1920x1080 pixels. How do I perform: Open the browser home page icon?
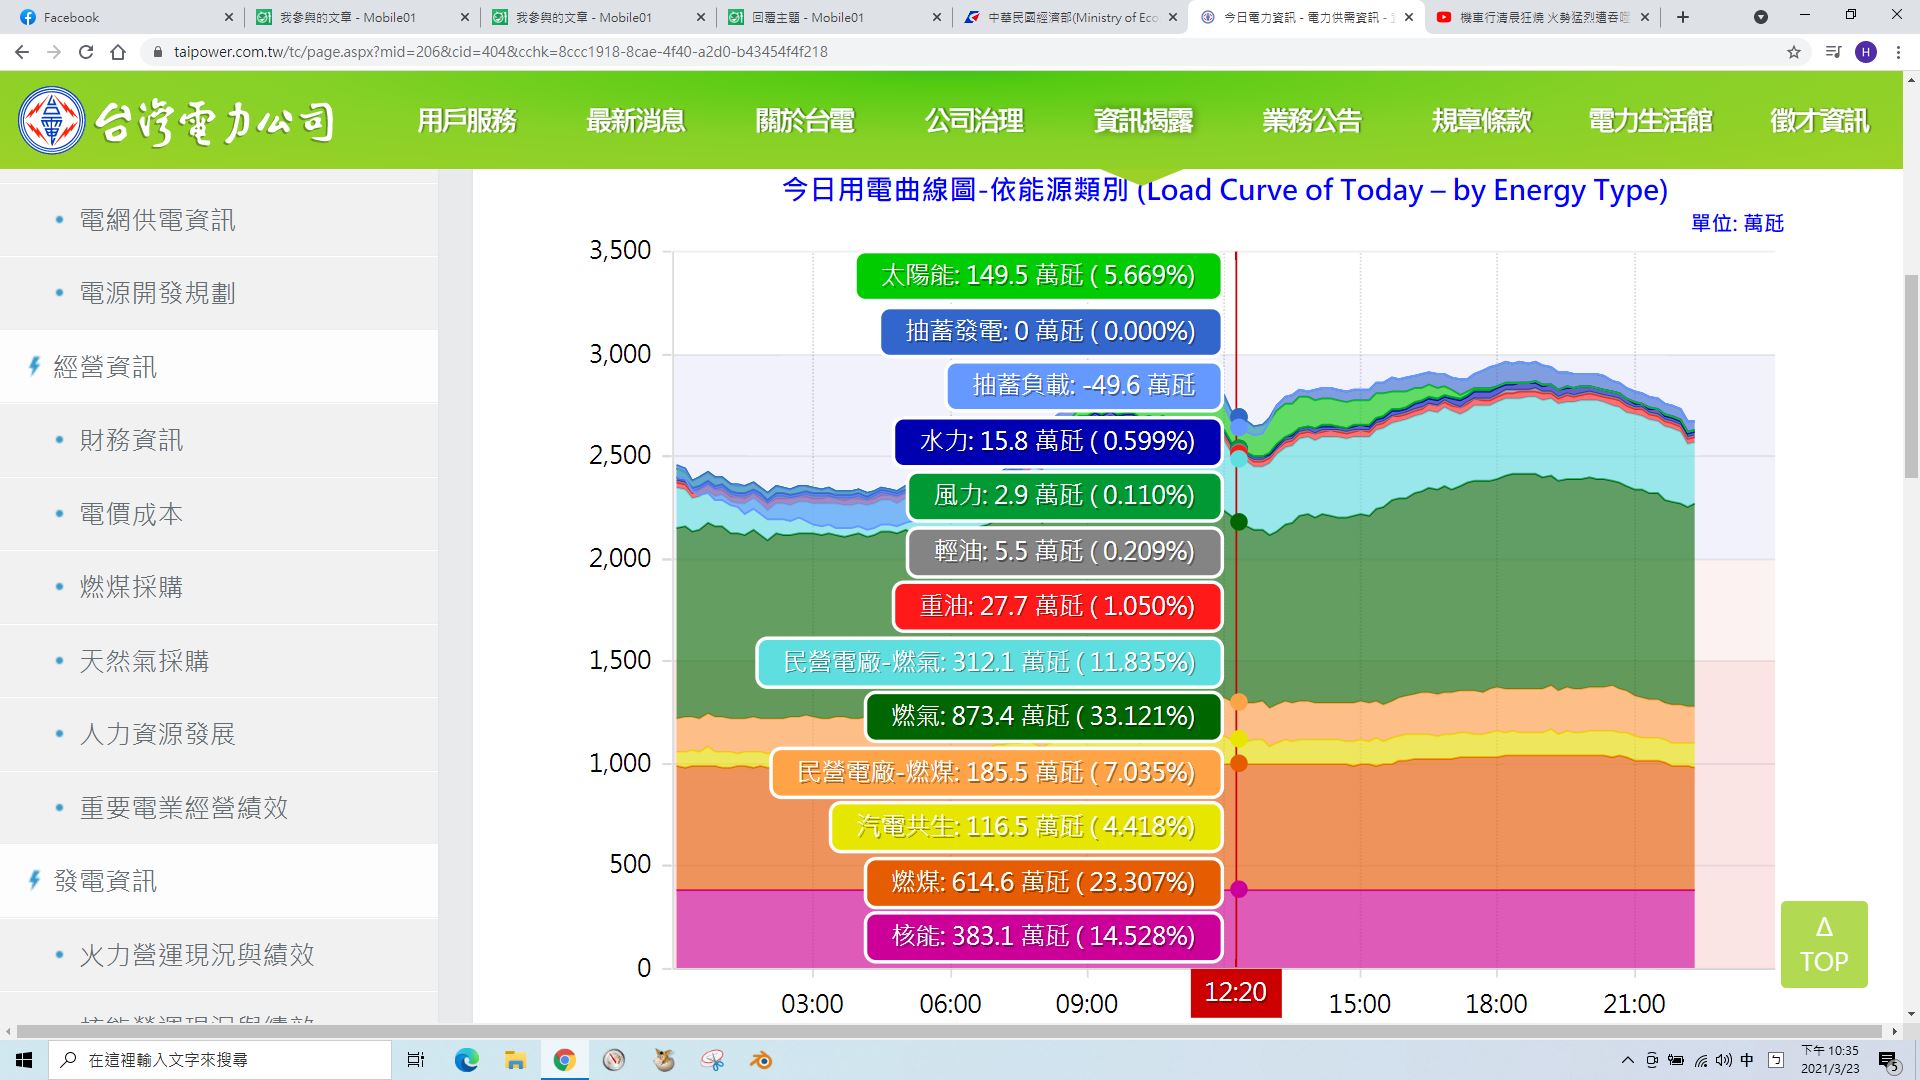click(x=118, y=52)
